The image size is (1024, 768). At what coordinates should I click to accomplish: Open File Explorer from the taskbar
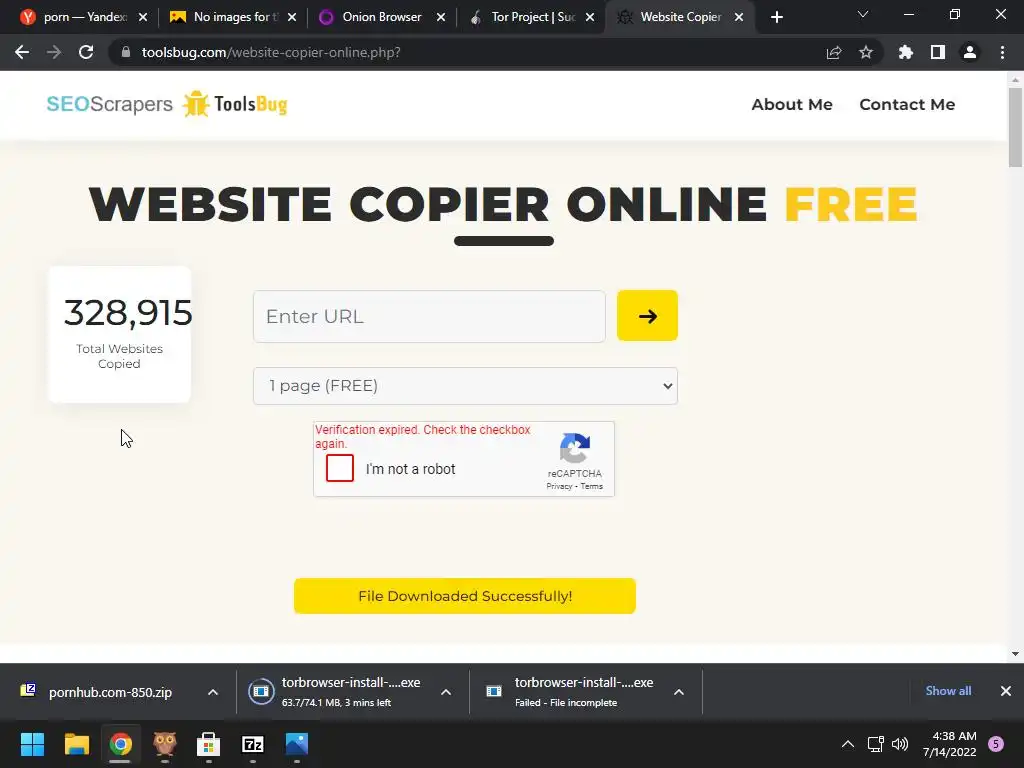(x=76, y=744)
